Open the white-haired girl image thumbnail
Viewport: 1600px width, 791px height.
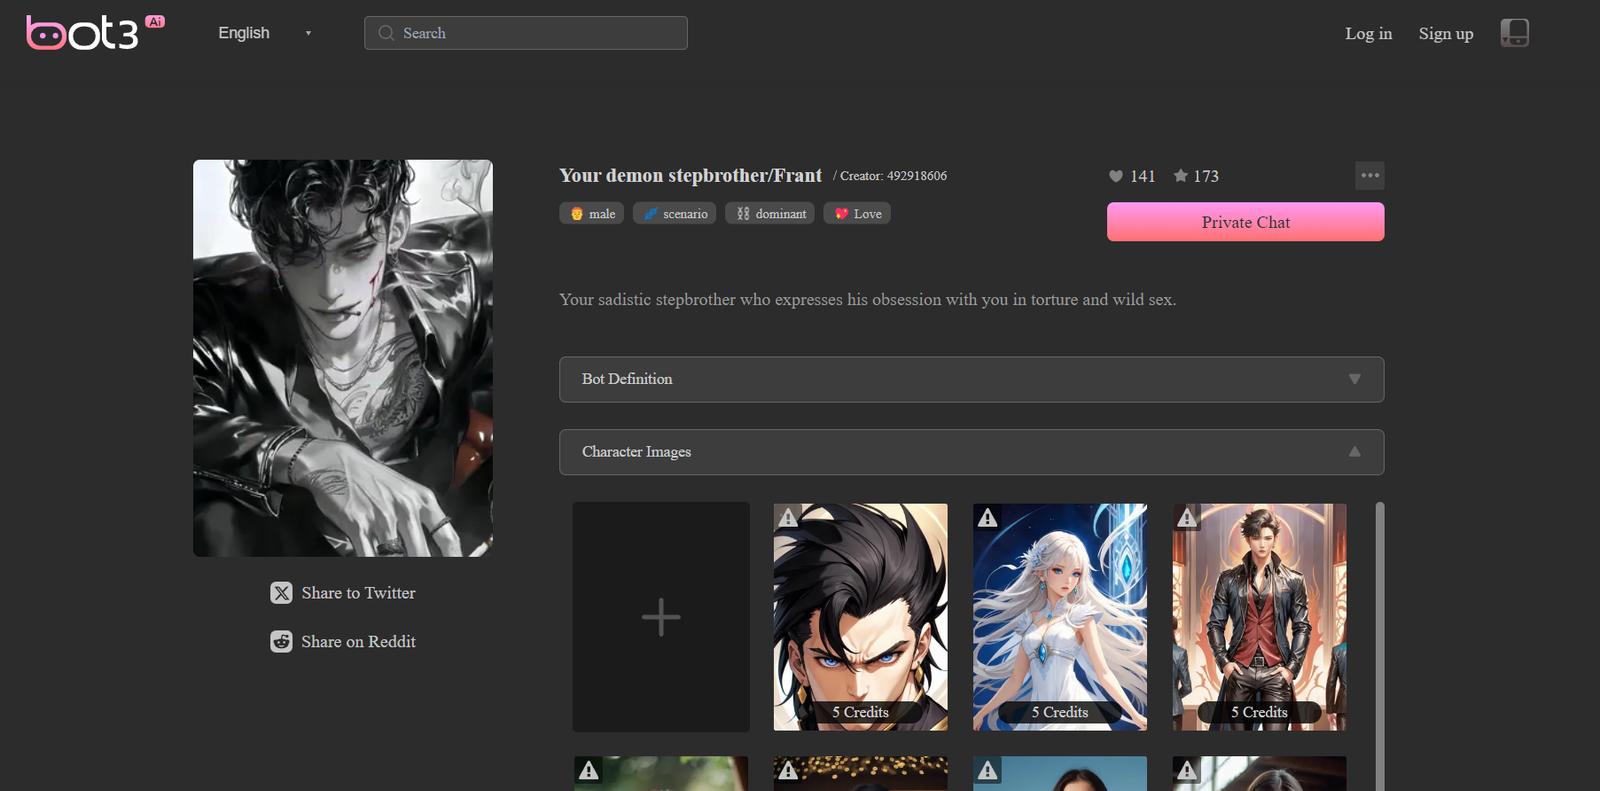click(1060, 617)
